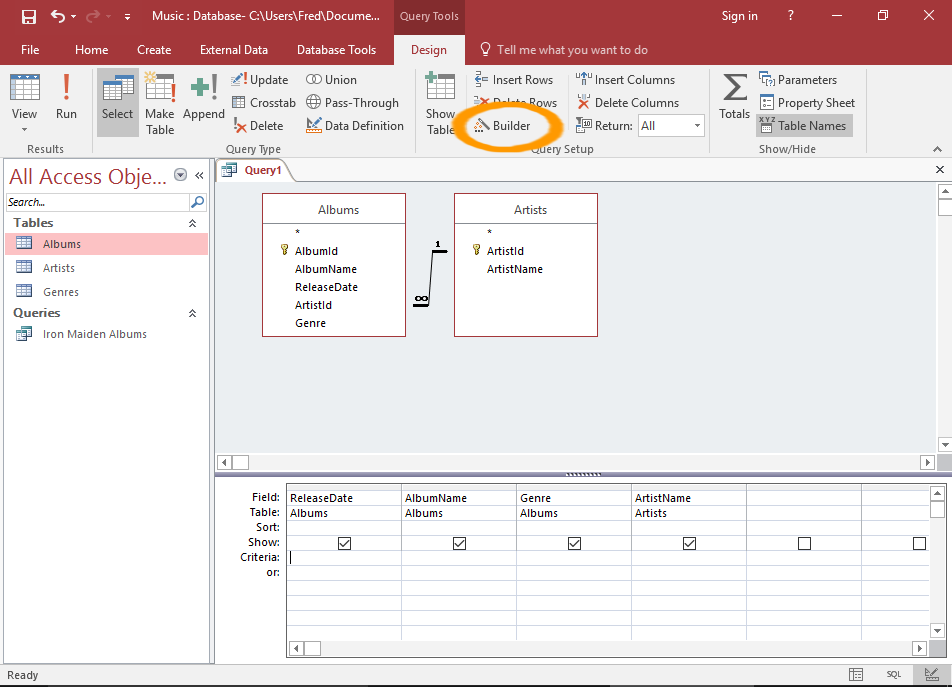Click Sign in
The height and width of the screenshot is (687, 952).
point(739,16)
